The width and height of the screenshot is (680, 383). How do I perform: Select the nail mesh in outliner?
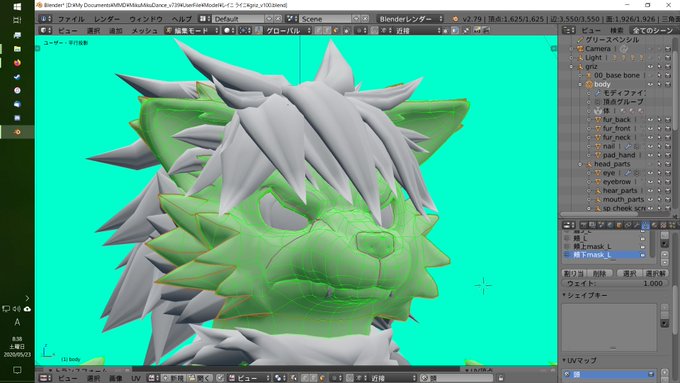tap(609, 146)
